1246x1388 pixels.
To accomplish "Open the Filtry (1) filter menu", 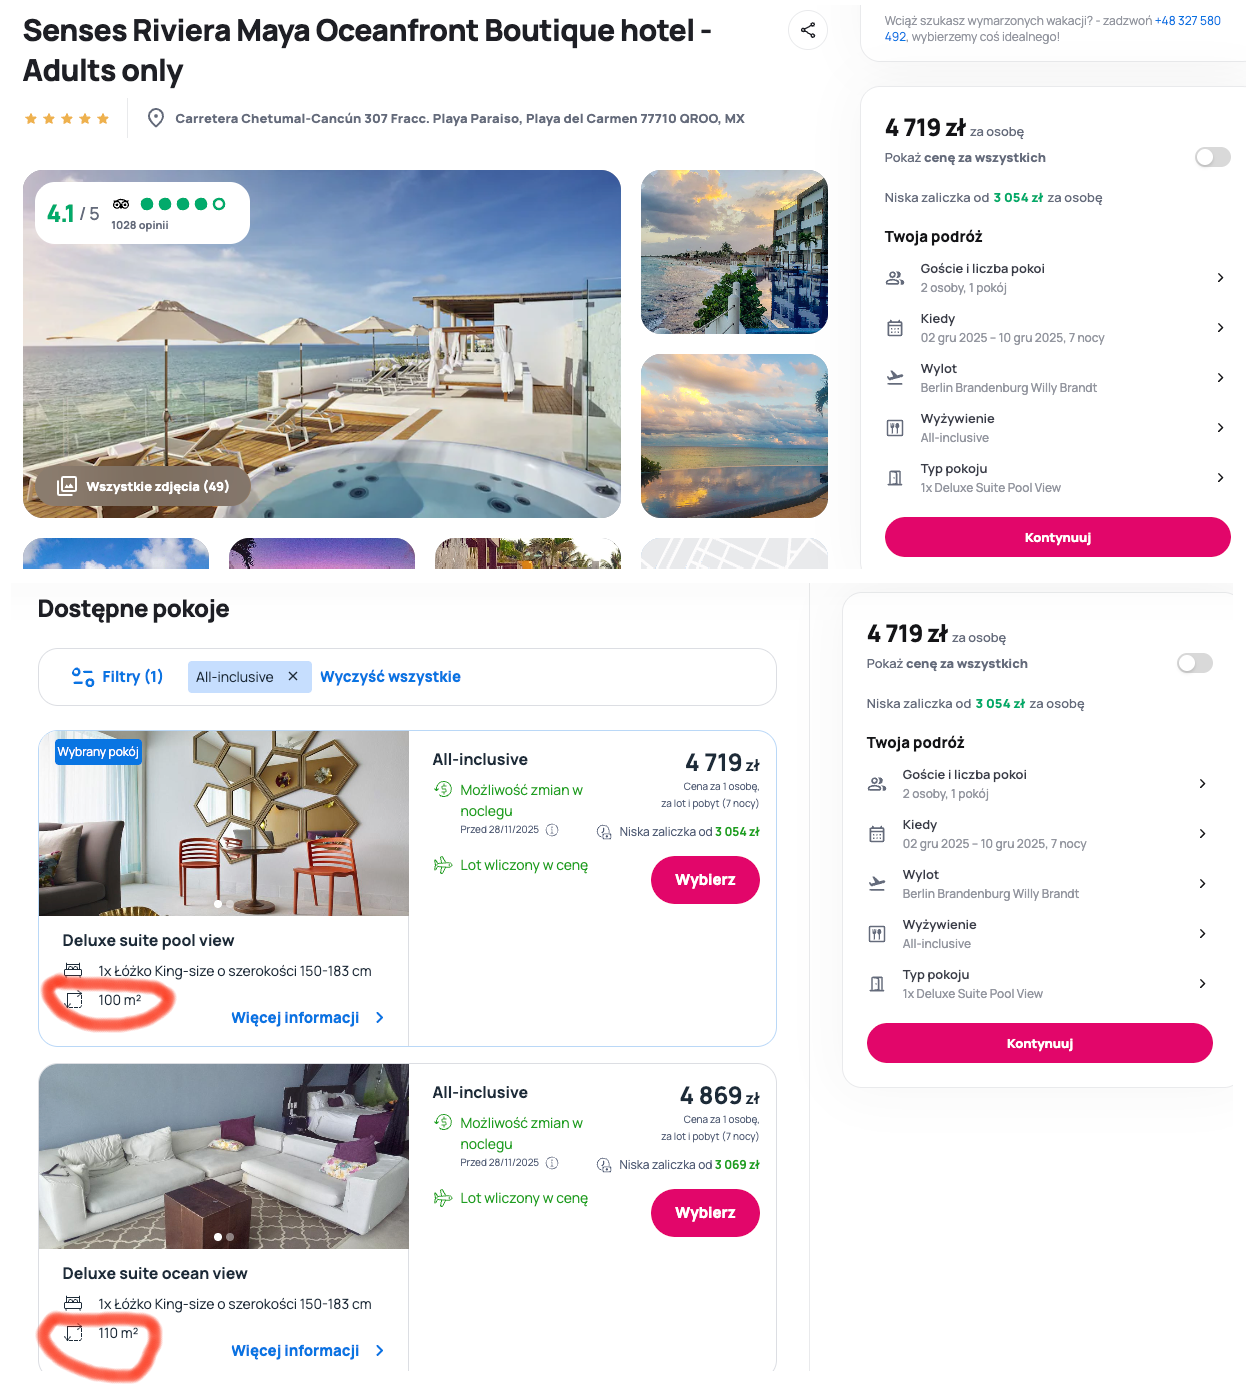I will click(117, 677).
